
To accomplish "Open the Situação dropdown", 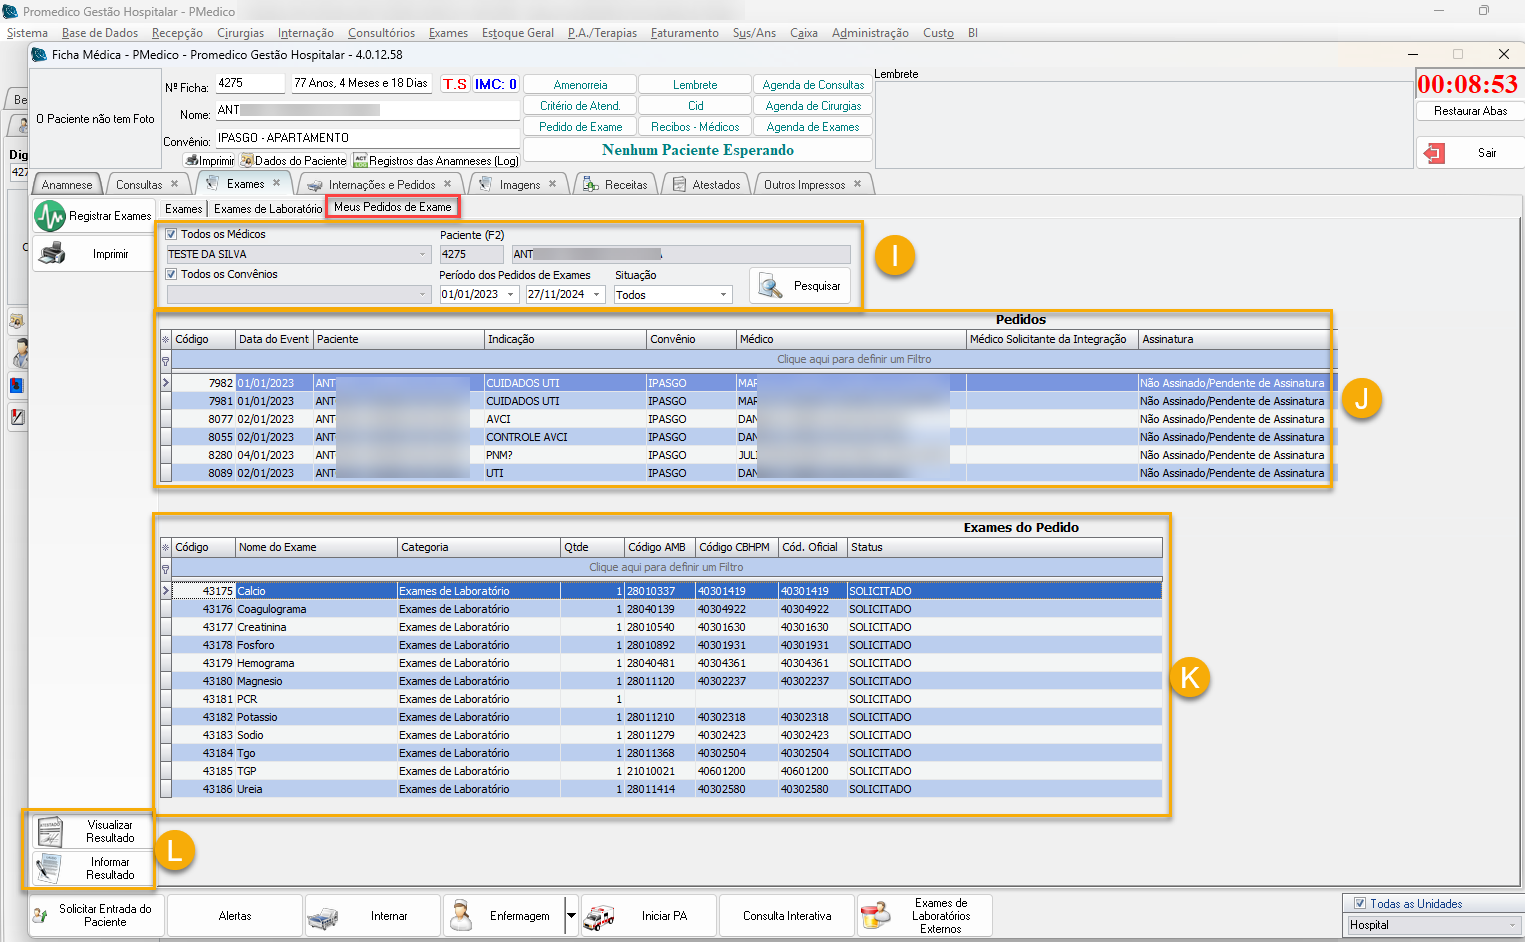I will click(723, 295).
